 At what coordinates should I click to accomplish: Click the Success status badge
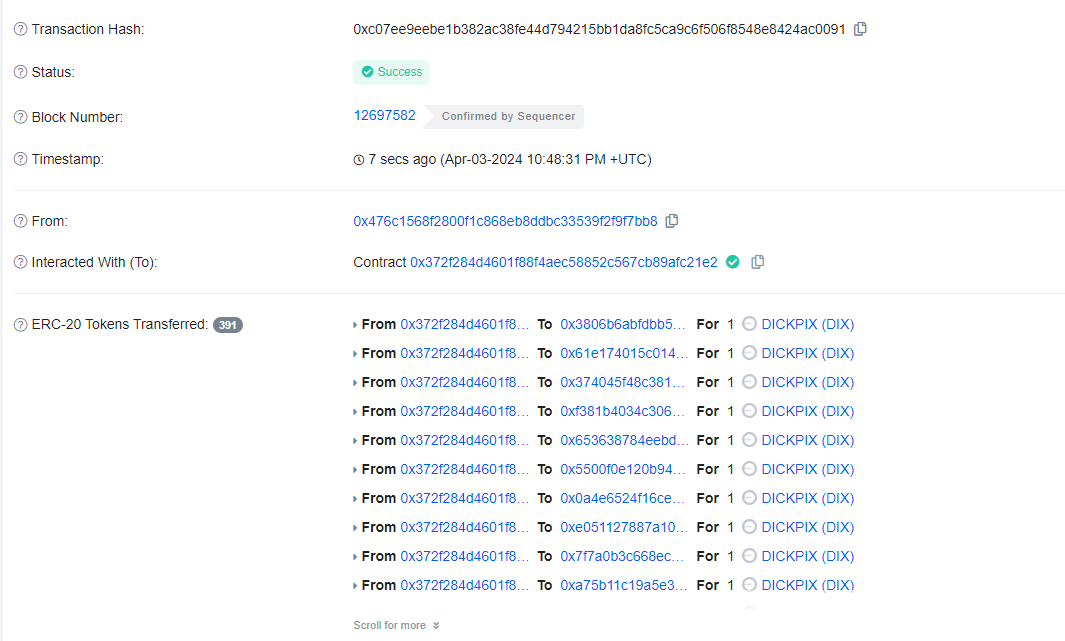pos(391,72)
